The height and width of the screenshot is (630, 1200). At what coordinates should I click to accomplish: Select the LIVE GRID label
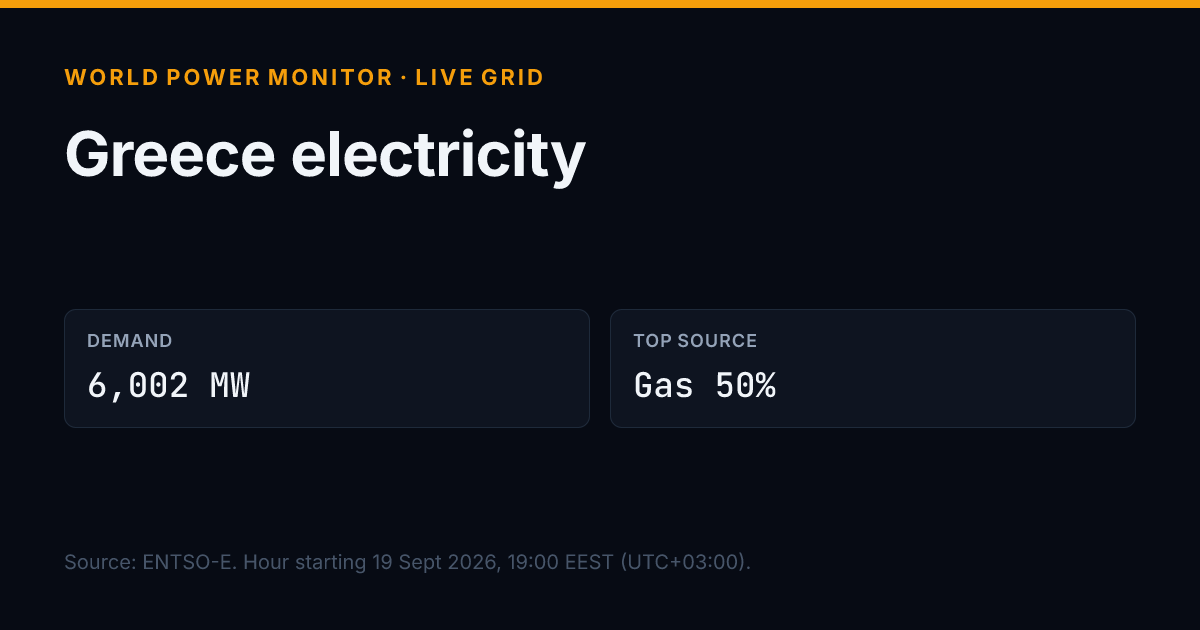pyautogui.click(x=480, y=77)
